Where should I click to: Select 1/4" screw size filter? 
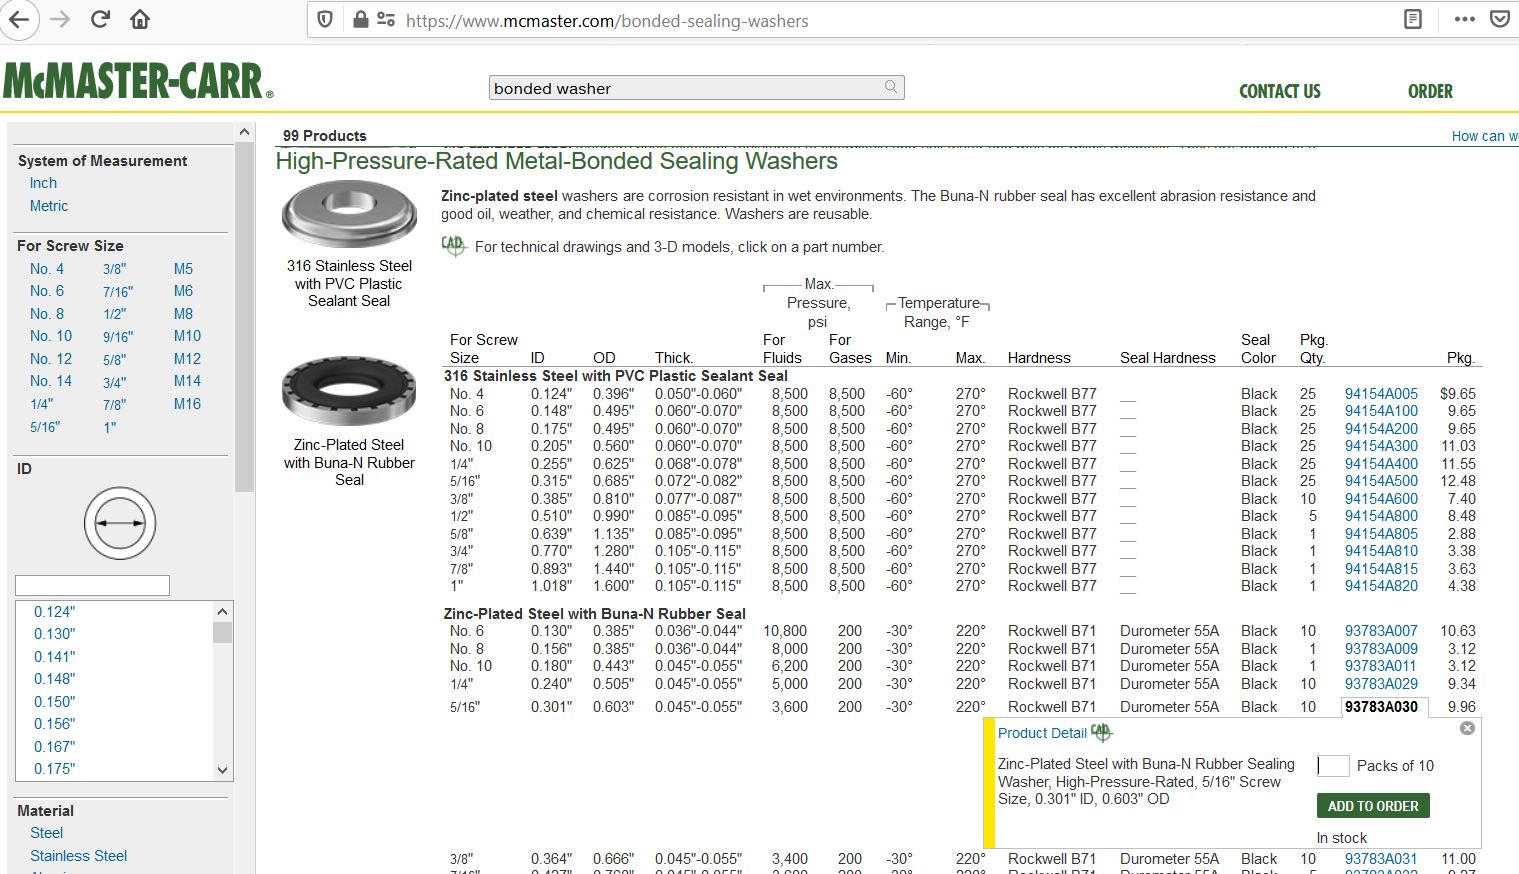42,404
